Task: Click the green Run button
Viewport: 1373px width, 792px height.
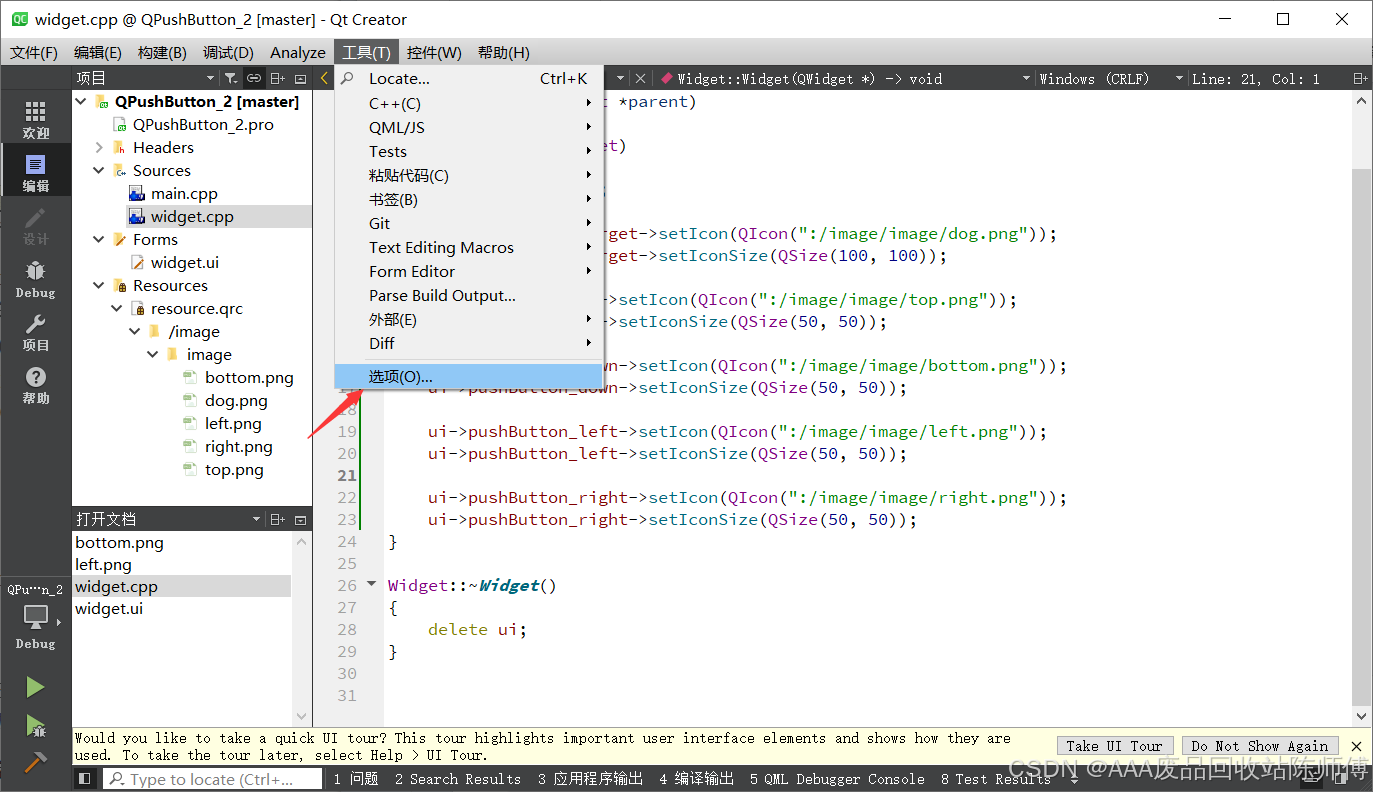Action: pos(35,687)
